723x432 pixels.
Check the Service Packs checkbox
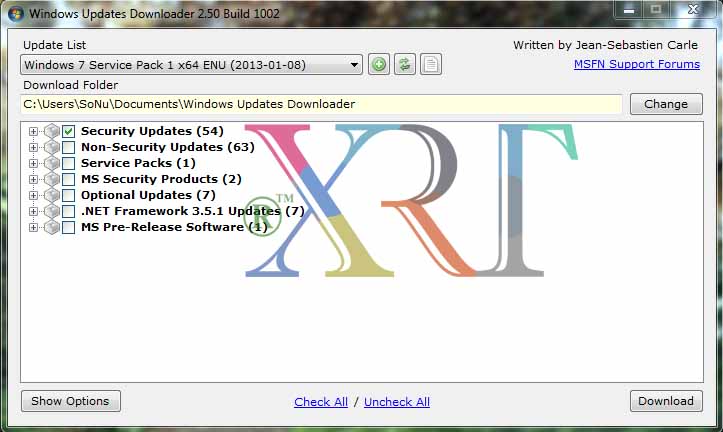point(69,163)
